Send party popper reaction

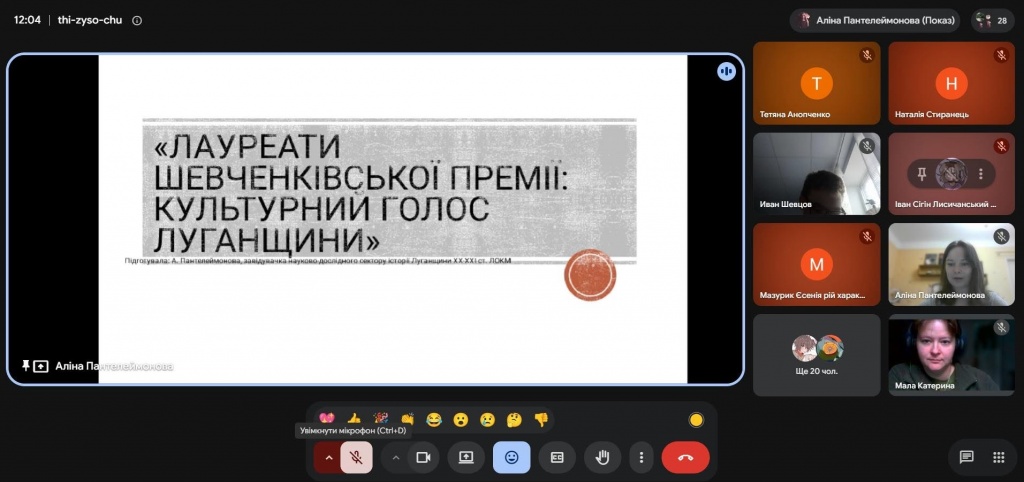(x=381, y=419)
